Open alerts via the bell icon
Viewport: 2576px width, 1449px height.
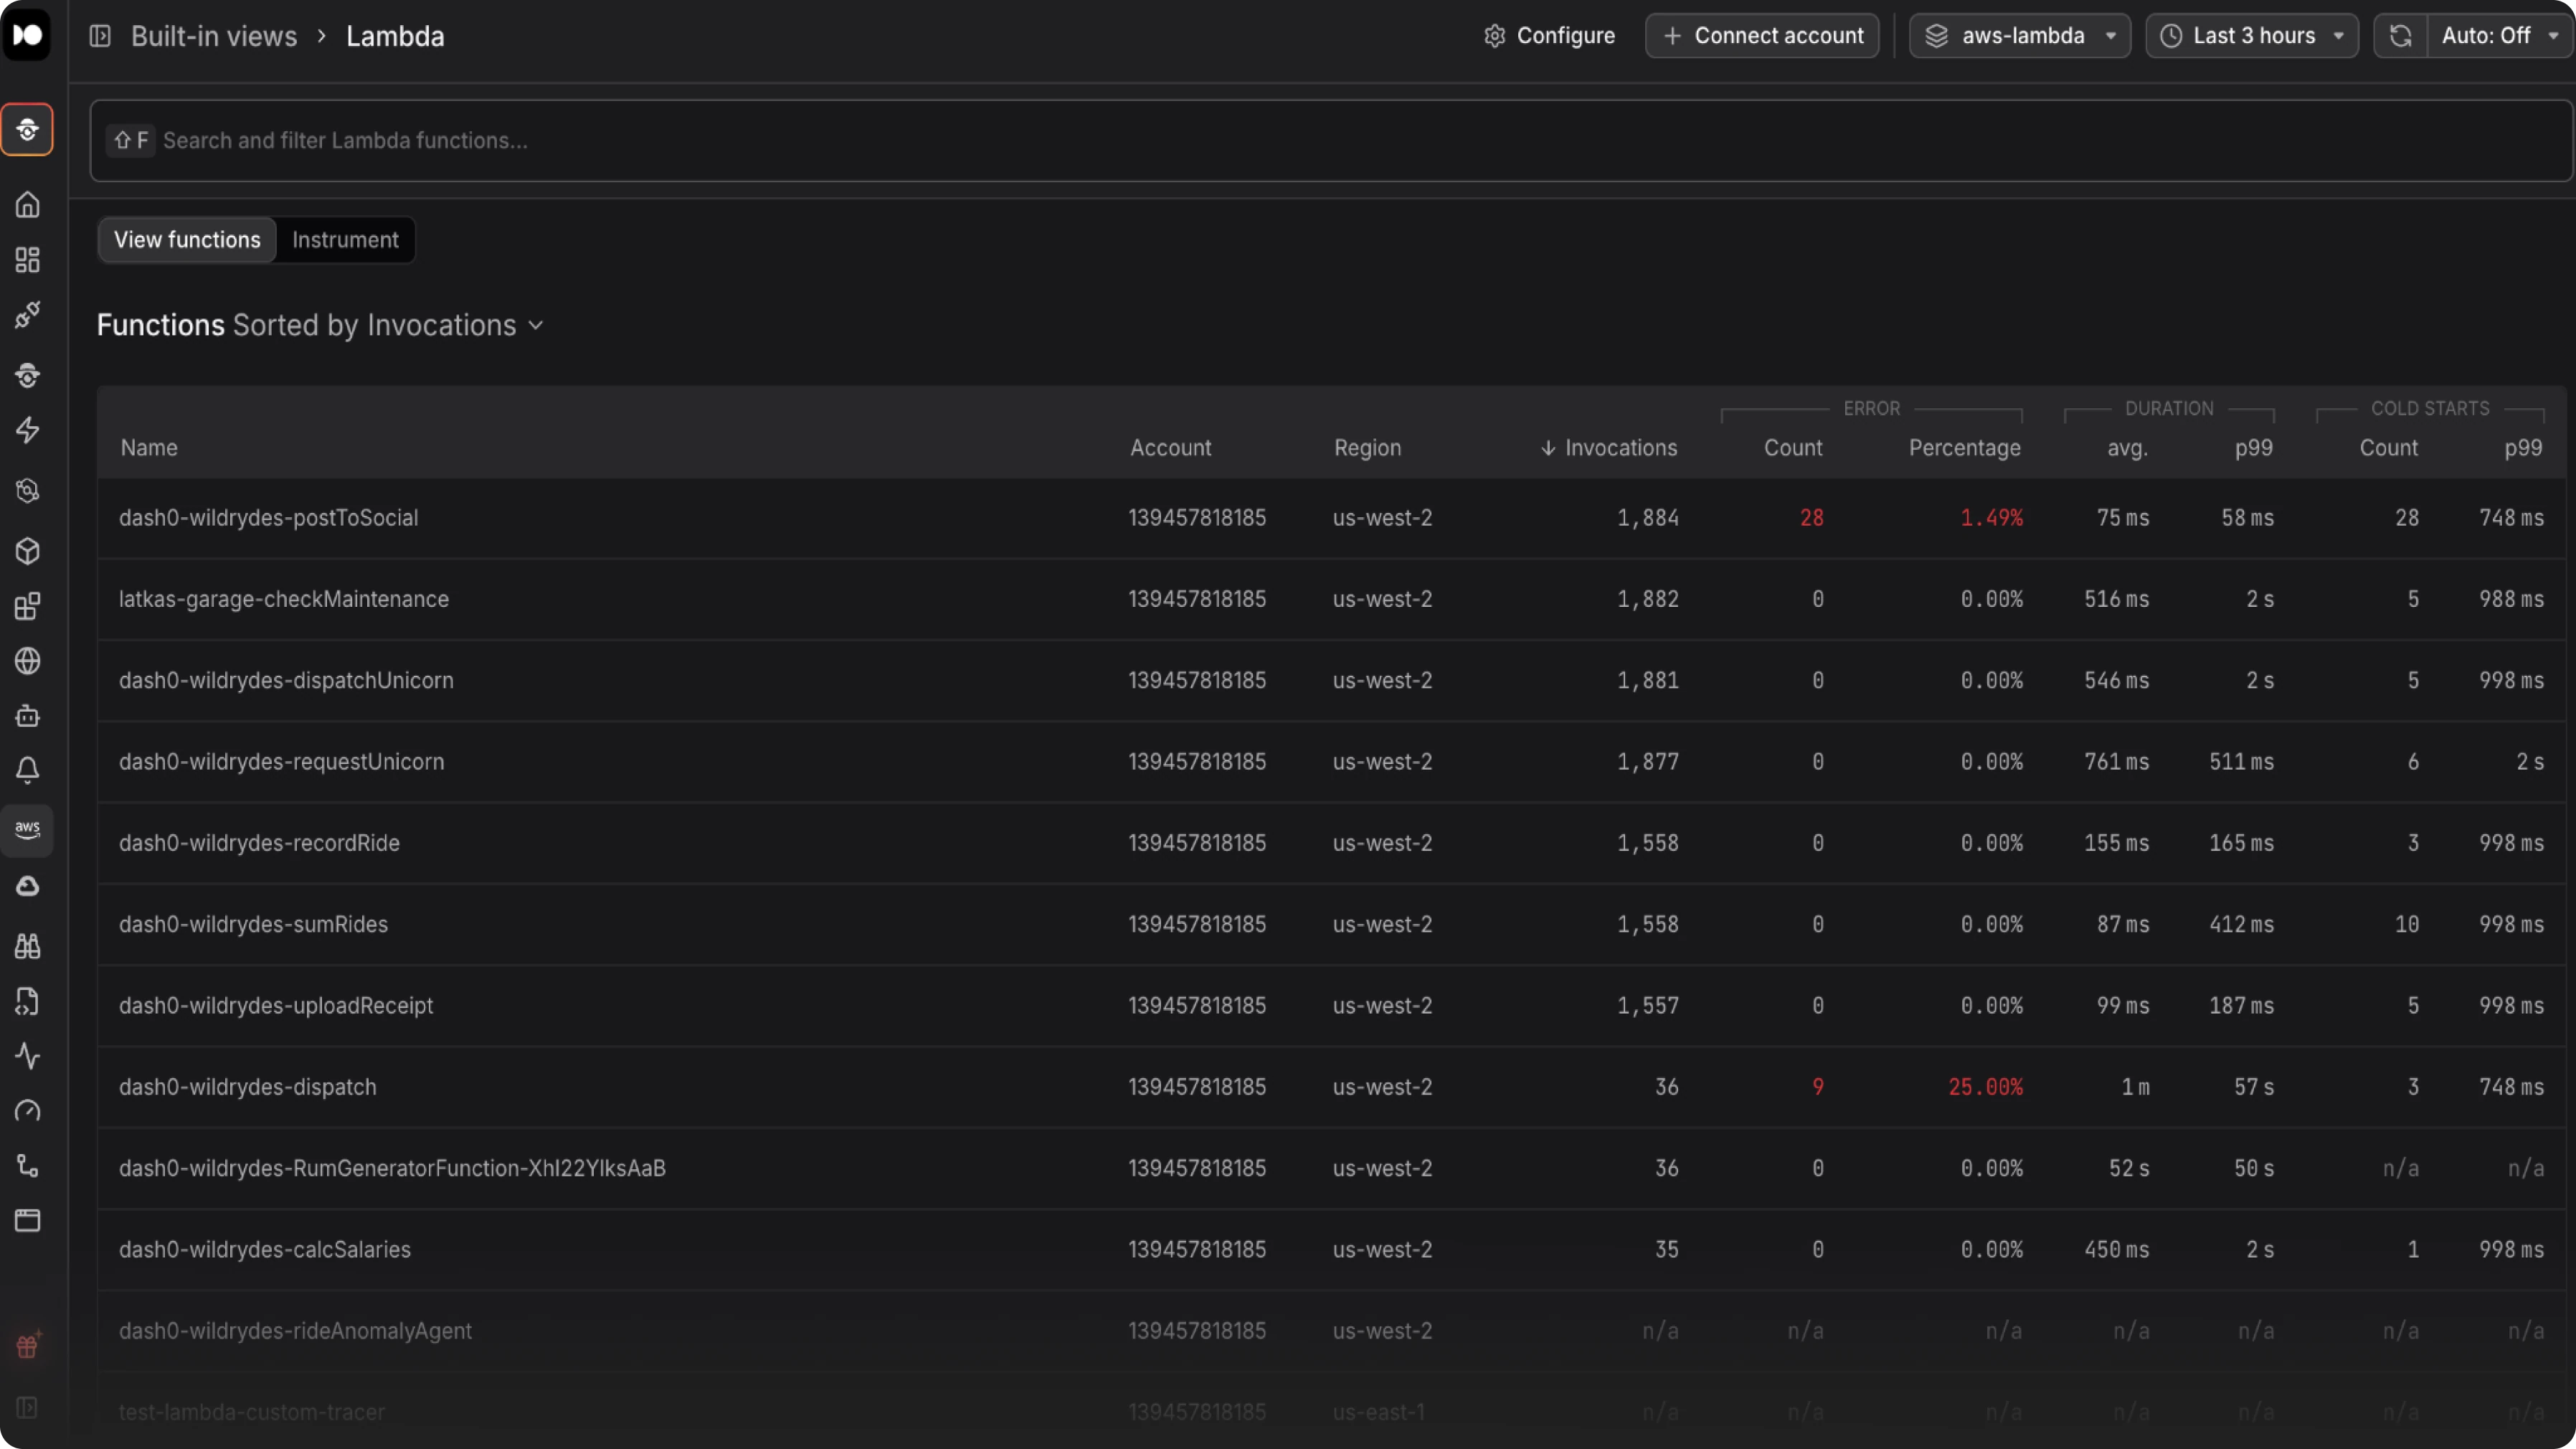click(27, 770)
